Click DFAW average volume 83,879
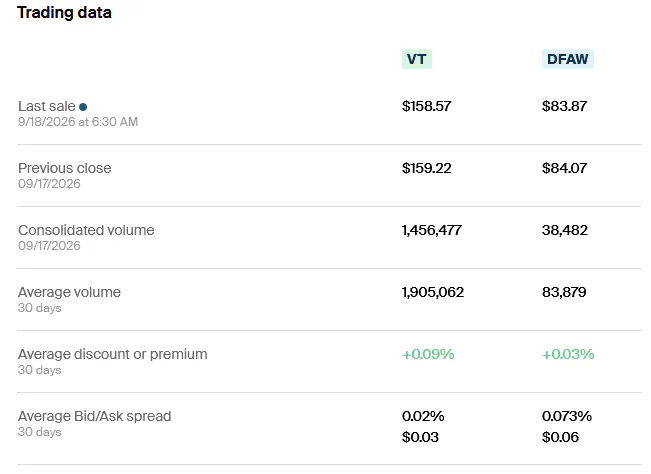651x474 pixels. click(x=564, y=292)
